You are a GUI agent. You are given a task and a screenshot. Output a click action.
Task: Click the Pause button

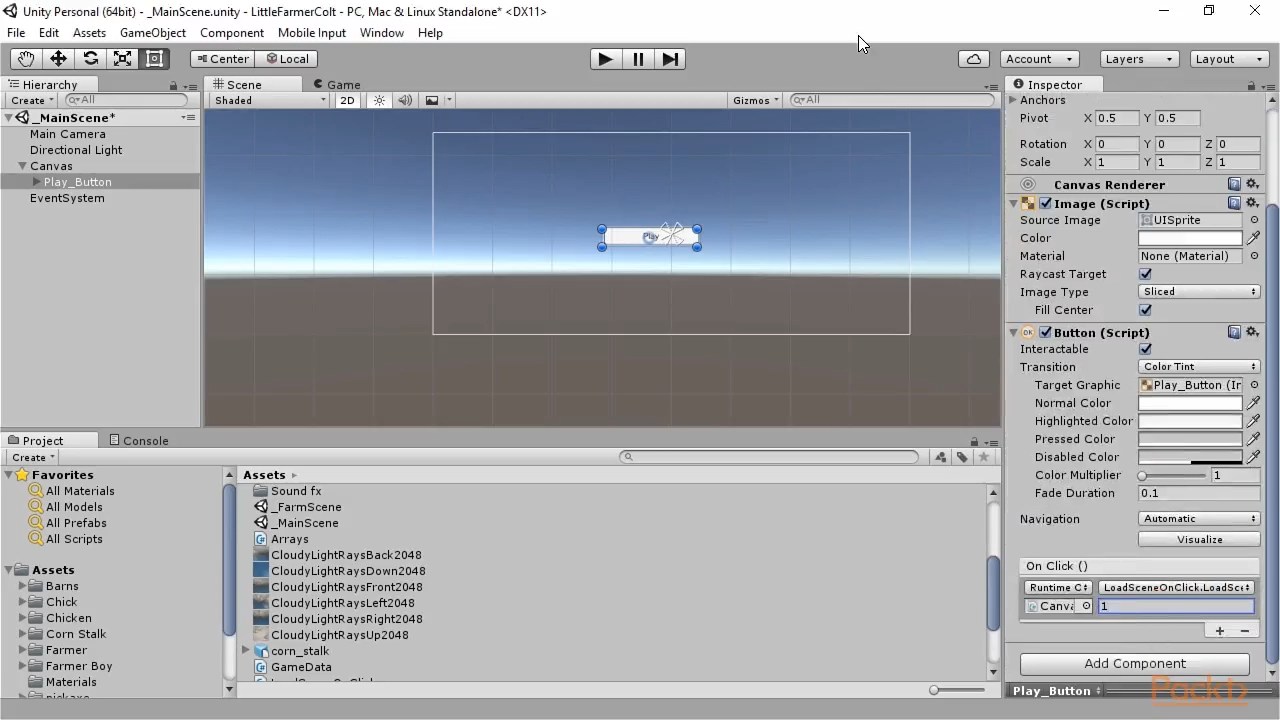tap(638, 59)
